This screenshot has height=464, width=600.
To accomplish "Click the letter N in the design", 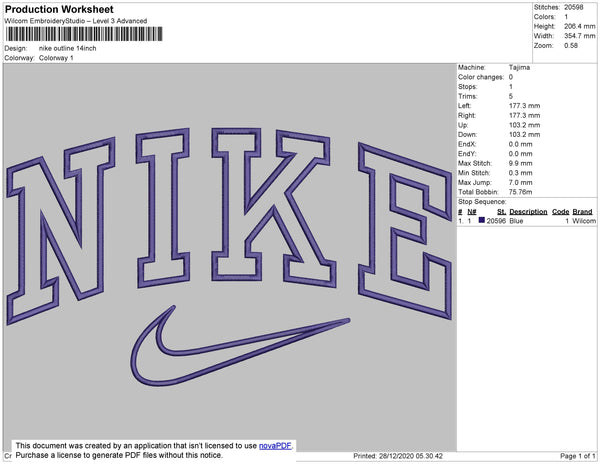I will click(x=60, y=231).
